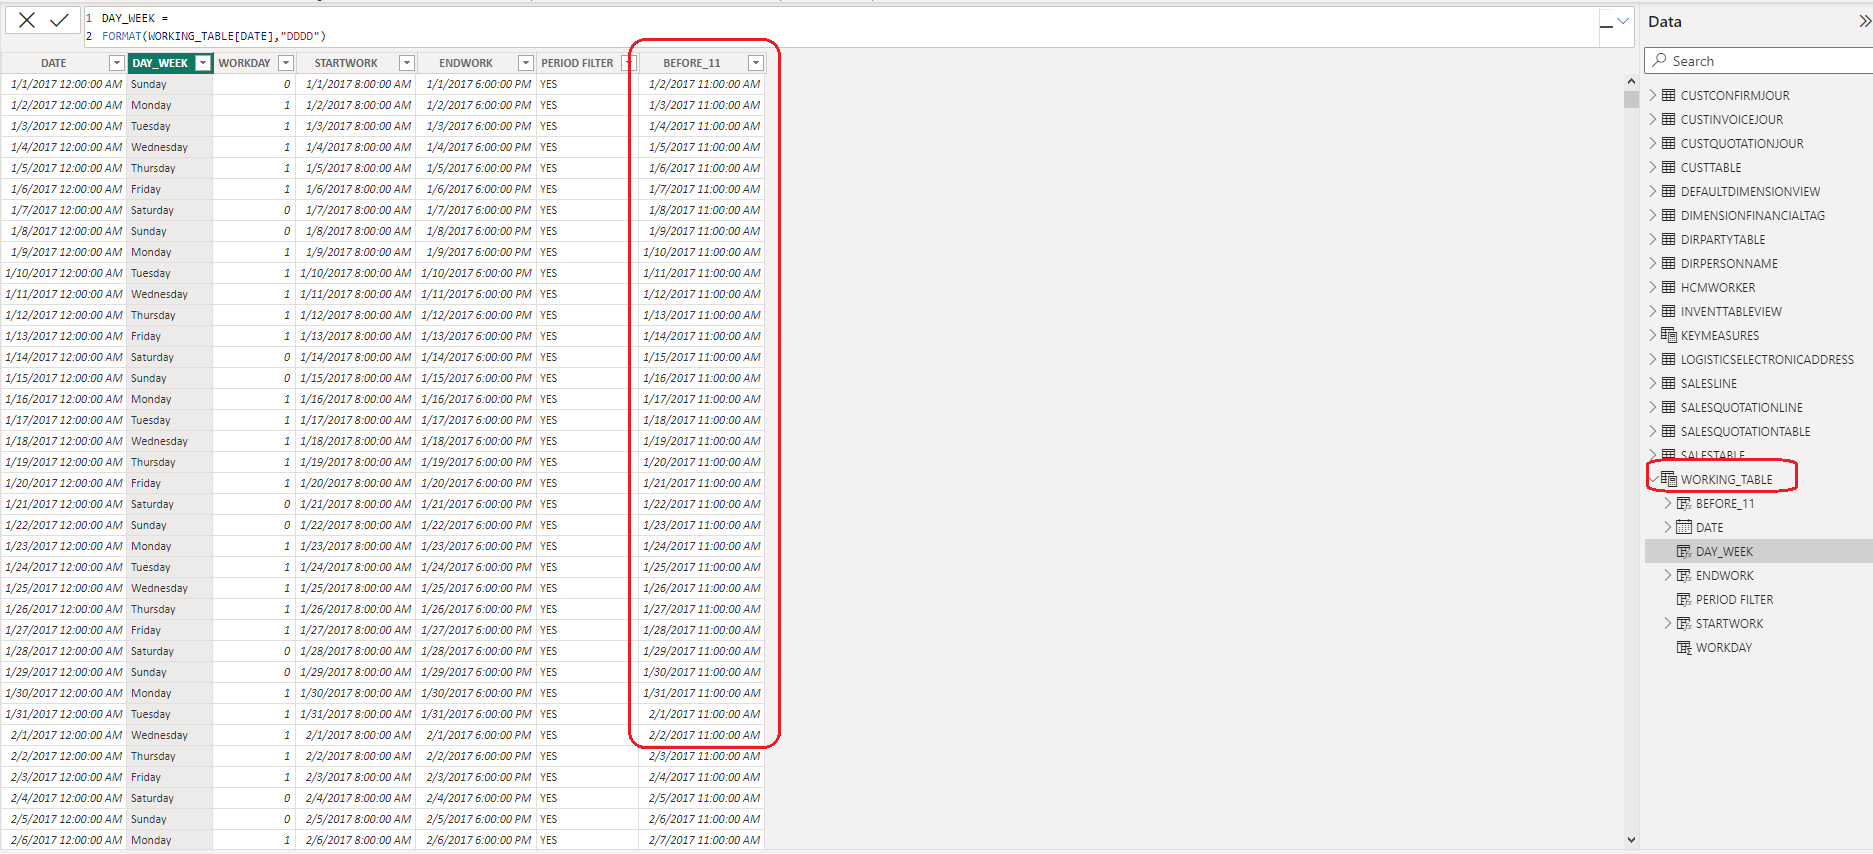This screenshot has height=854, width=1873.
Task: Select HCMWORKER table icon
Action: tap(1668, 288)
